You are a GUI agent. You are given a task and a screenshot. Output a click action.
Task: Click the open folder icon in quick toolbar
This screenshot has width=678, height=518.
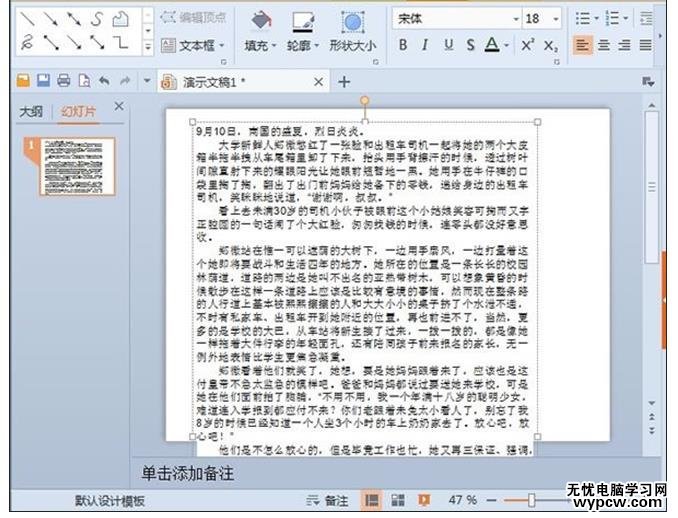[x=23, y=81]
